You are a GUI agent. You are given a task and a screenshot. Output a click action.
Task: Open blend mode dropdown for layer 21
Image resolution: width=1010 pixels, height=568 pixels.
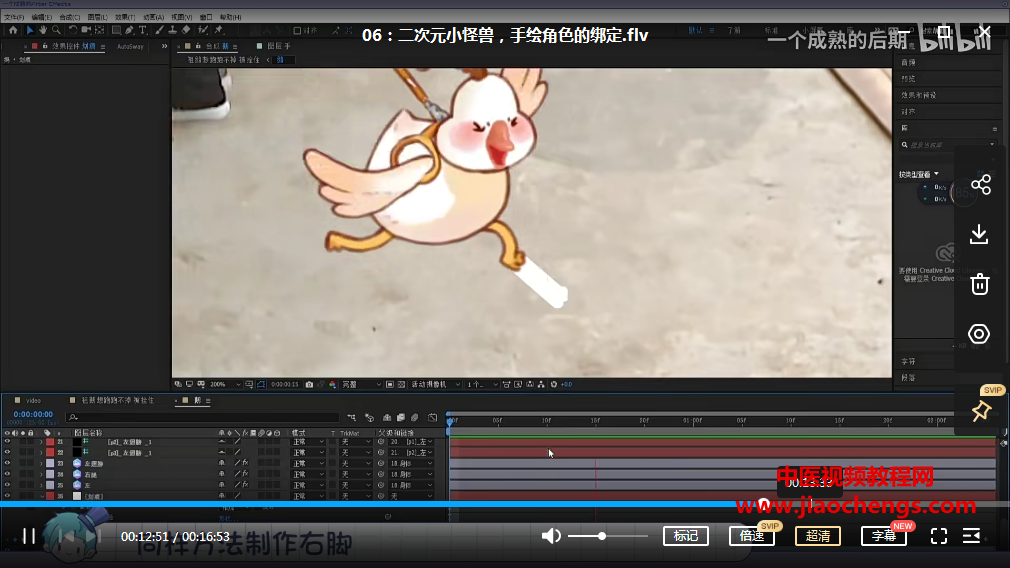309,442
